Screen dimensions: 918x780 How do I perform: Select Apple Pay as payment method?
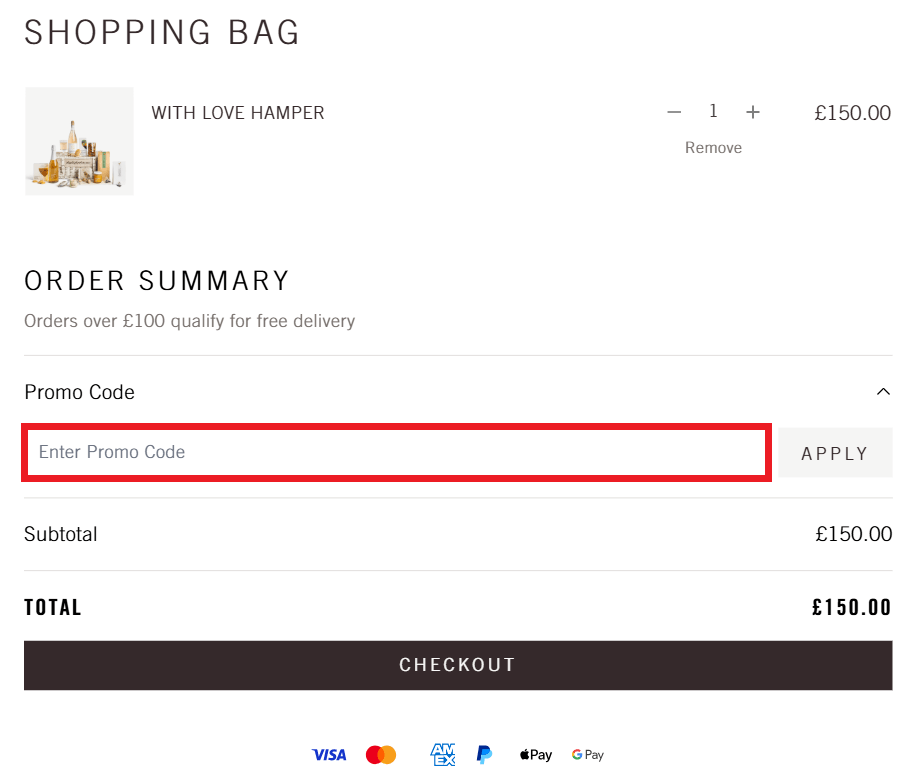click(535, 755)
